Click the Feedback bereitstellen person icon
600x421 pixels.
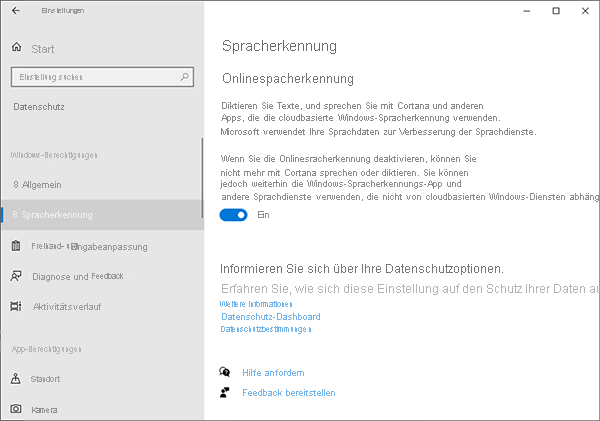(x=225, y=393)
